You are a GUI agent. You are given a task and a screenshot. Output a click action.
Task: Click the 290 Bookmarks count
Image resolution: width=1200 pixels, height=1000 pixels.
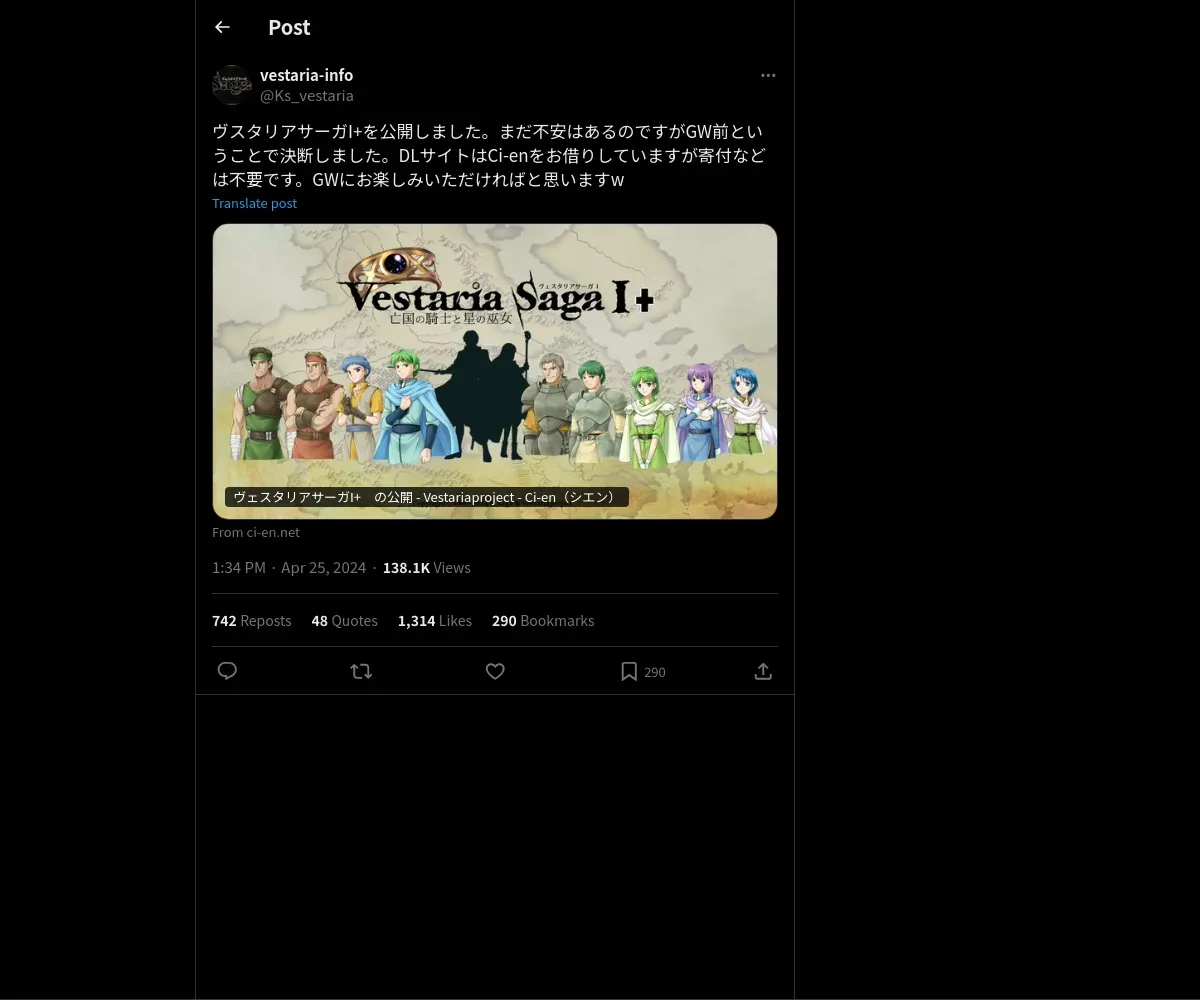coord(543,620)
